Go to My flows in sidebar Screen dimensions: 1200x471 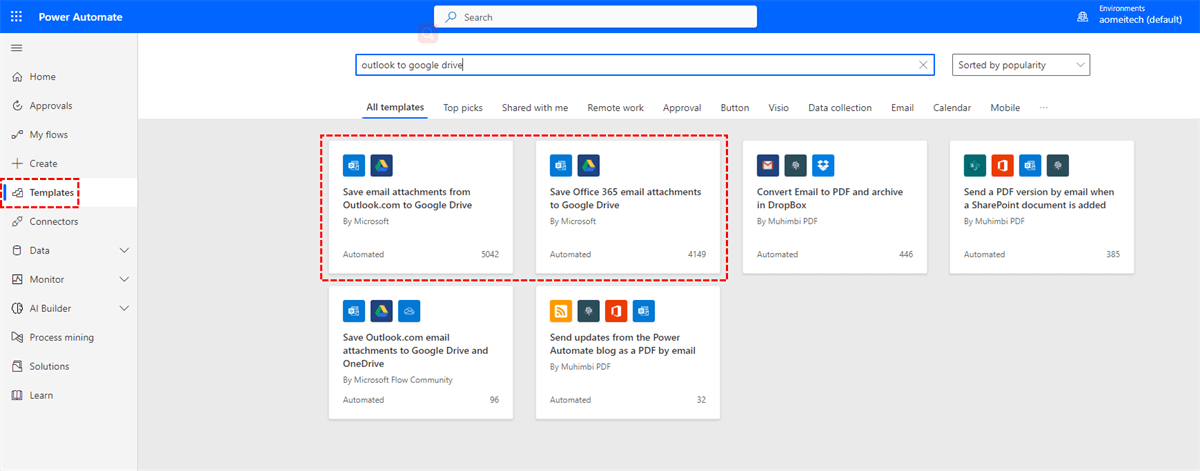[x=48, y=135]
